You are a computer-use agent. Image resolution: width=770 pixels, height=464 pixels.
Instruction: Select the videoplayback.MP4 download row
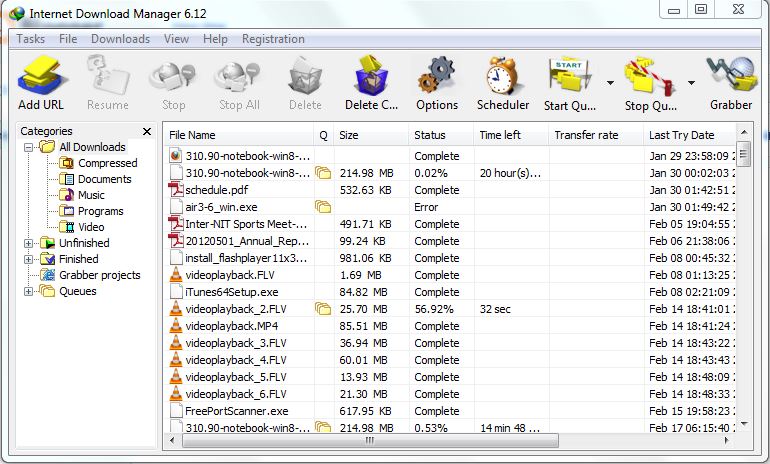449,326
